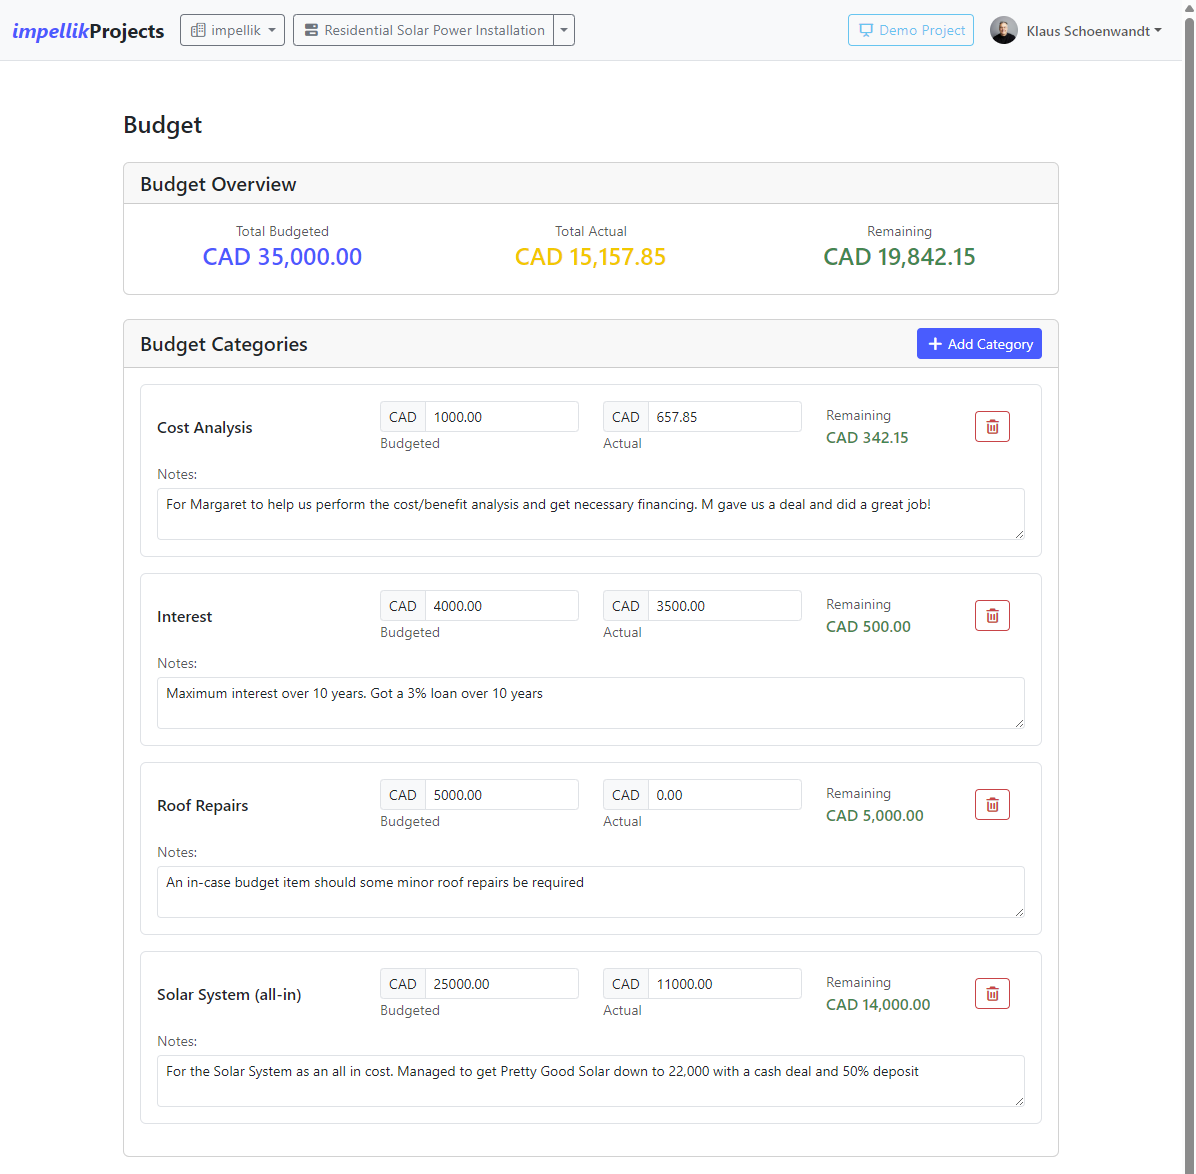Click the Total Budgeted CAD 35,000.00 value

(282, 257)
